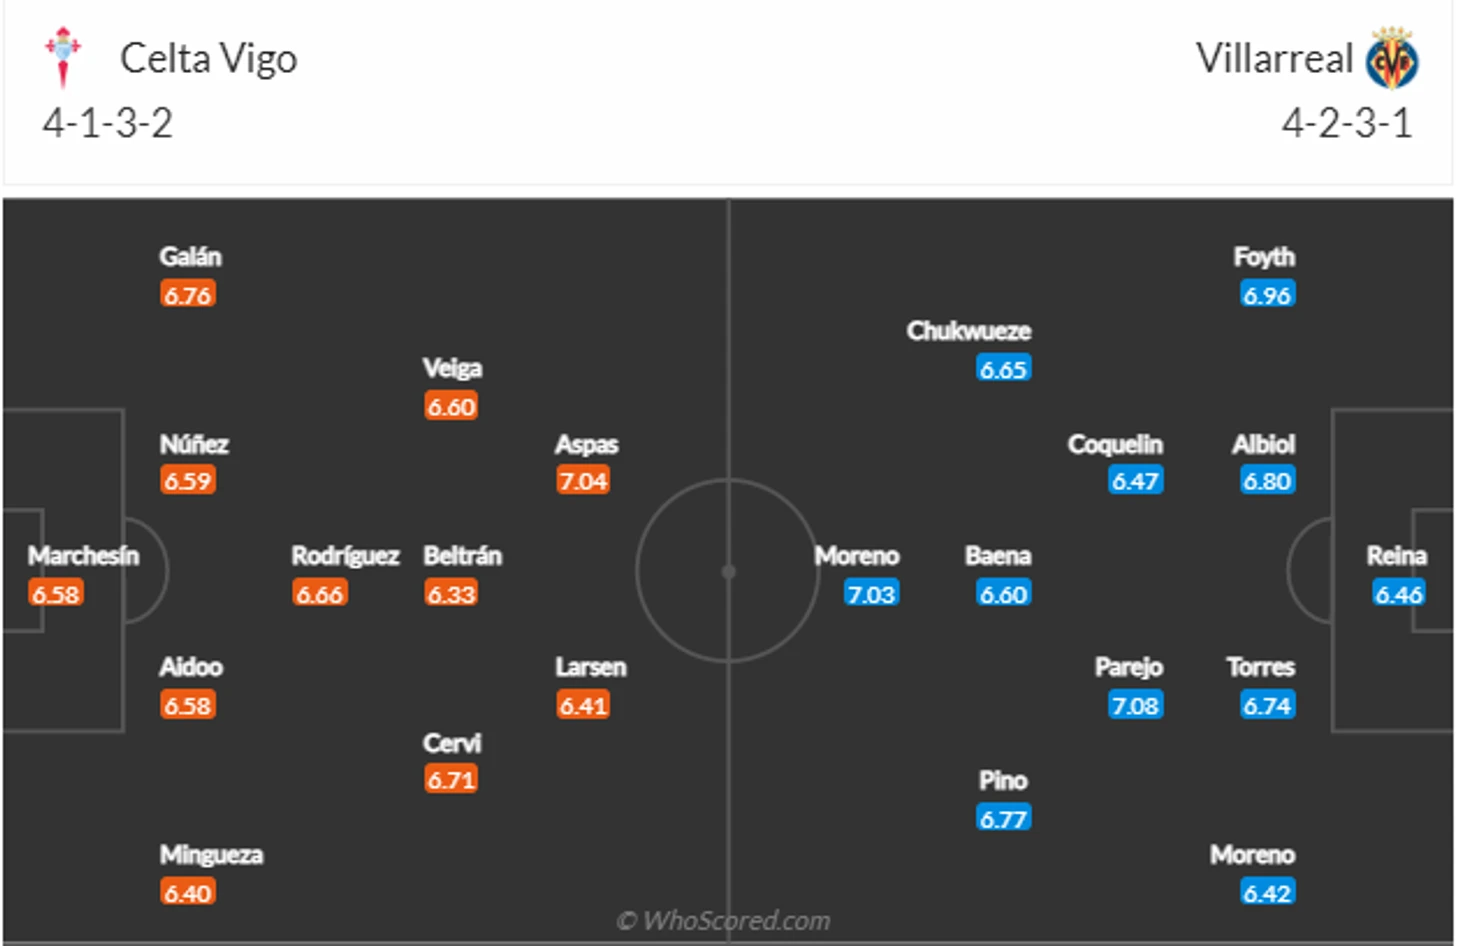The image size is (1460, 946).
Task: Select Reina's 6.46 rating badge
Action: [x=1399, y=594]
